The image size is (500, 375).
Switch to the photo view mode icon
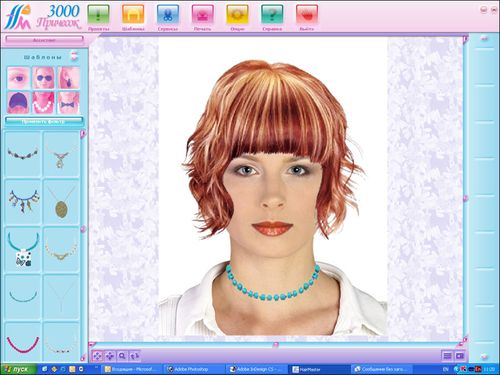460,356
